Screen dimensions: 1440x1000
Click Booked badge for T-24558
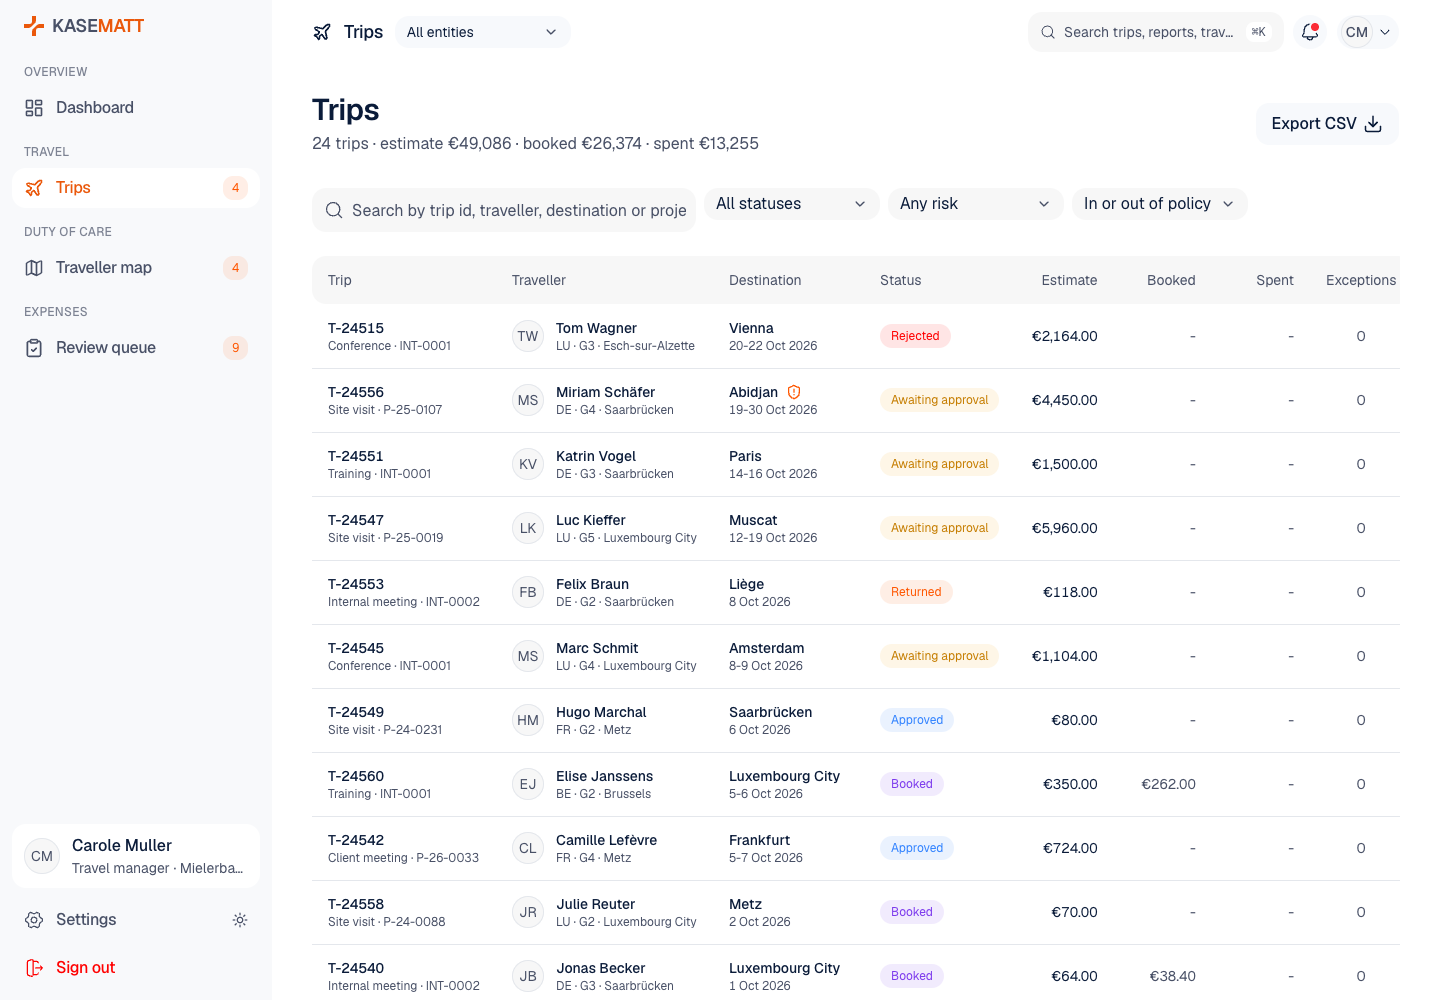click(912, 912)
